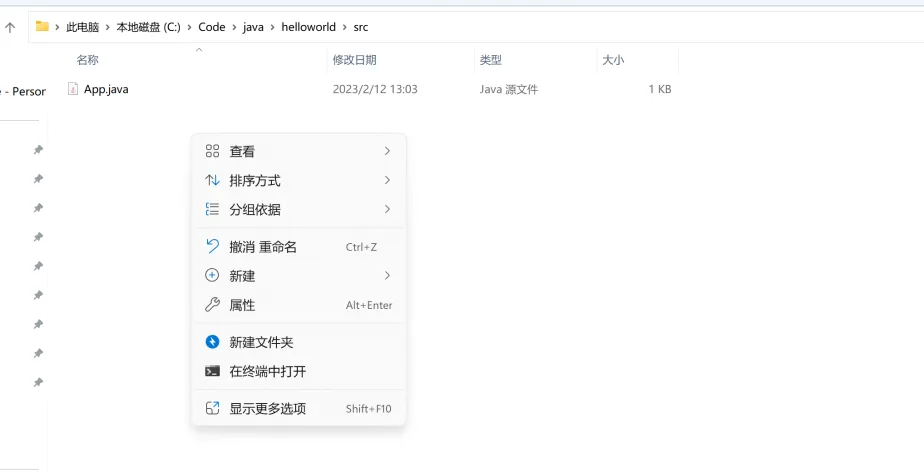This screenshot has width=924, height=473.
Task: Expand chevron next to 查看
Action: pyautogui.click(x=387, y=151)
